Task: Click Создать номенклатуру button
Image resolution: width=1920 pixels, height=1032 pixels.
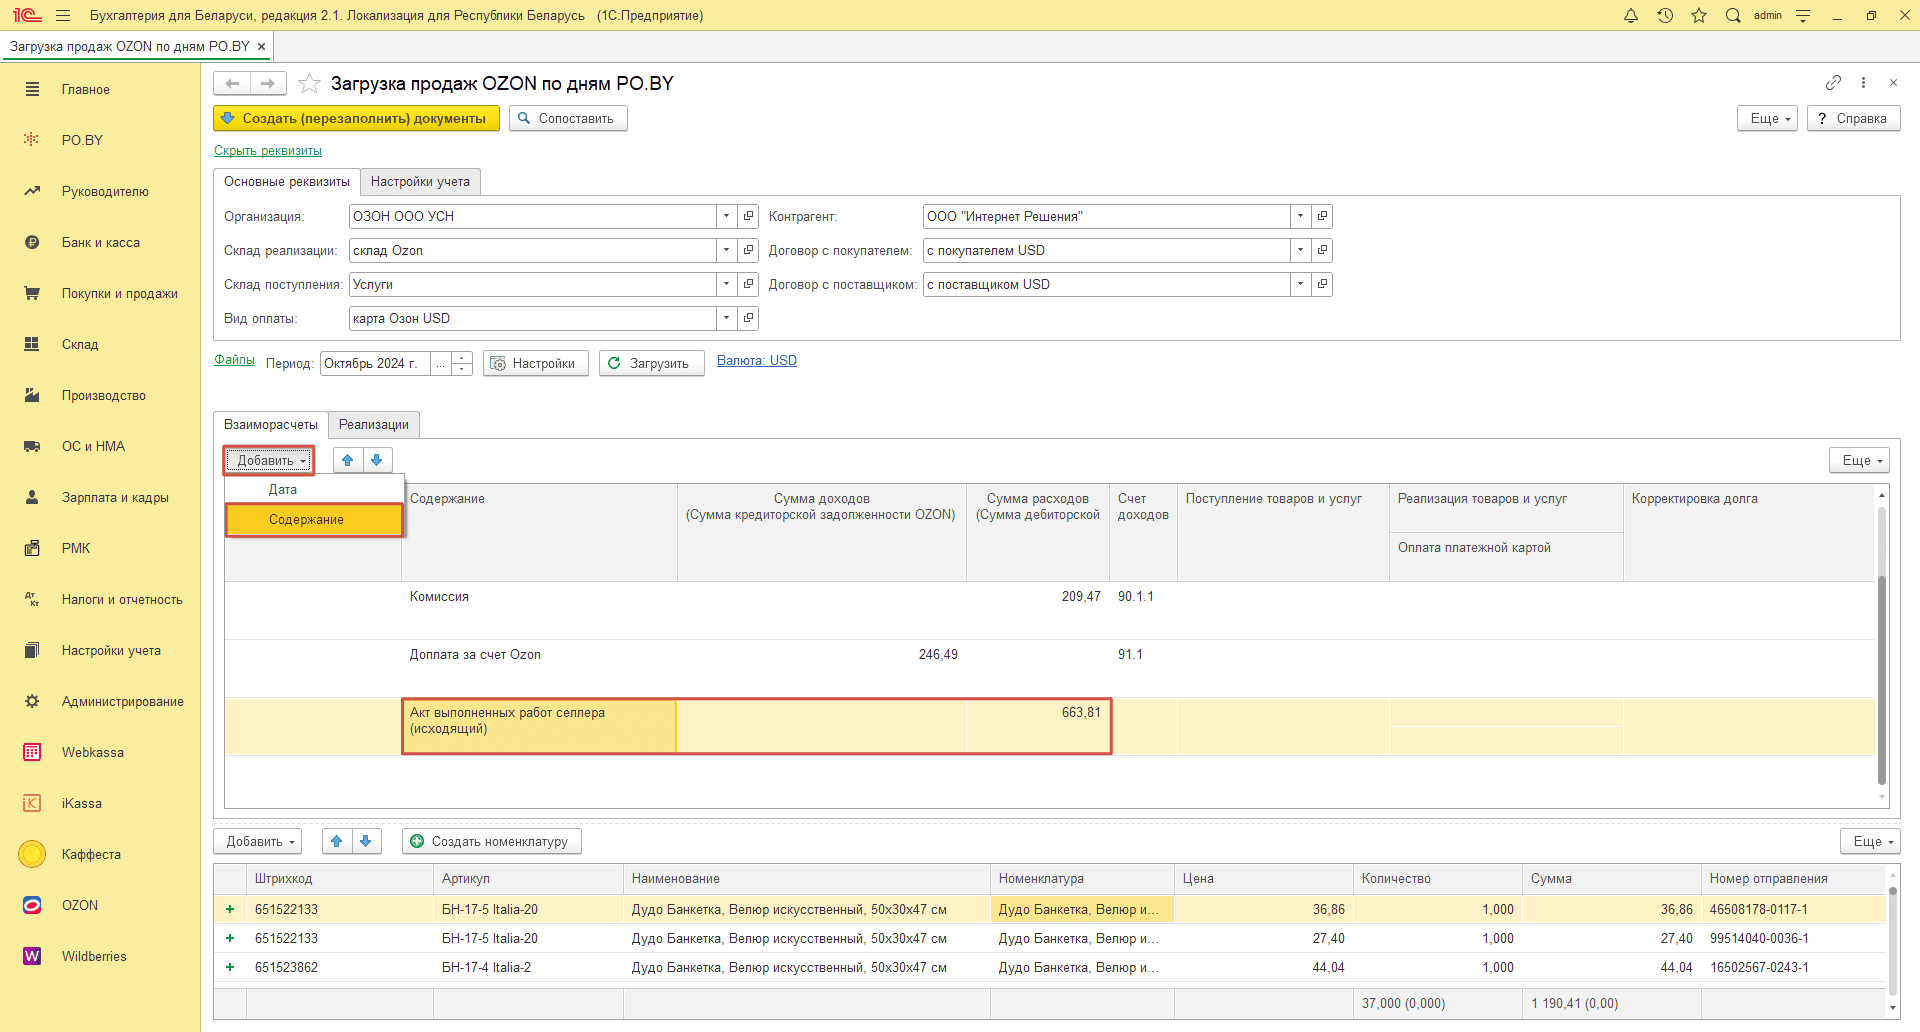Action: click(492, 841)
